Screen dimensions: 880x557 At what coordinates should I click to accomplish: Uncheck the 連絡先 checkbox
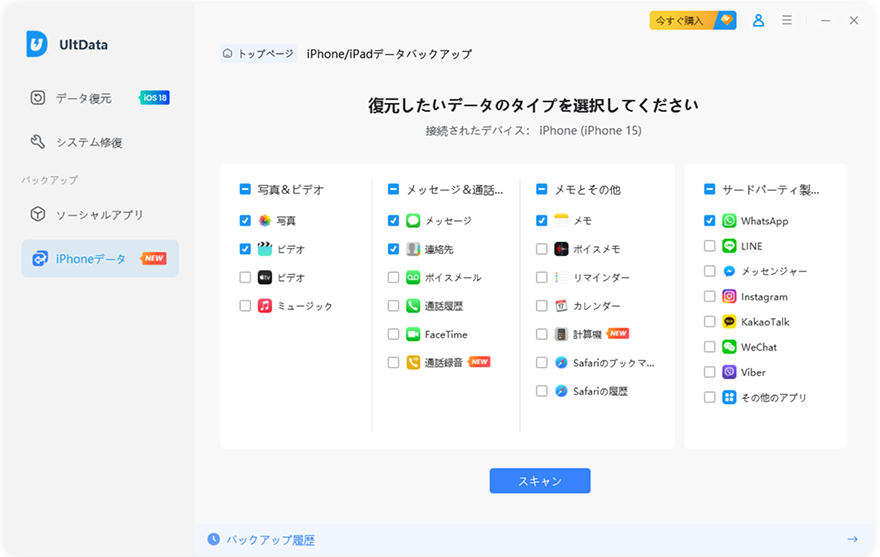point(393,249)
